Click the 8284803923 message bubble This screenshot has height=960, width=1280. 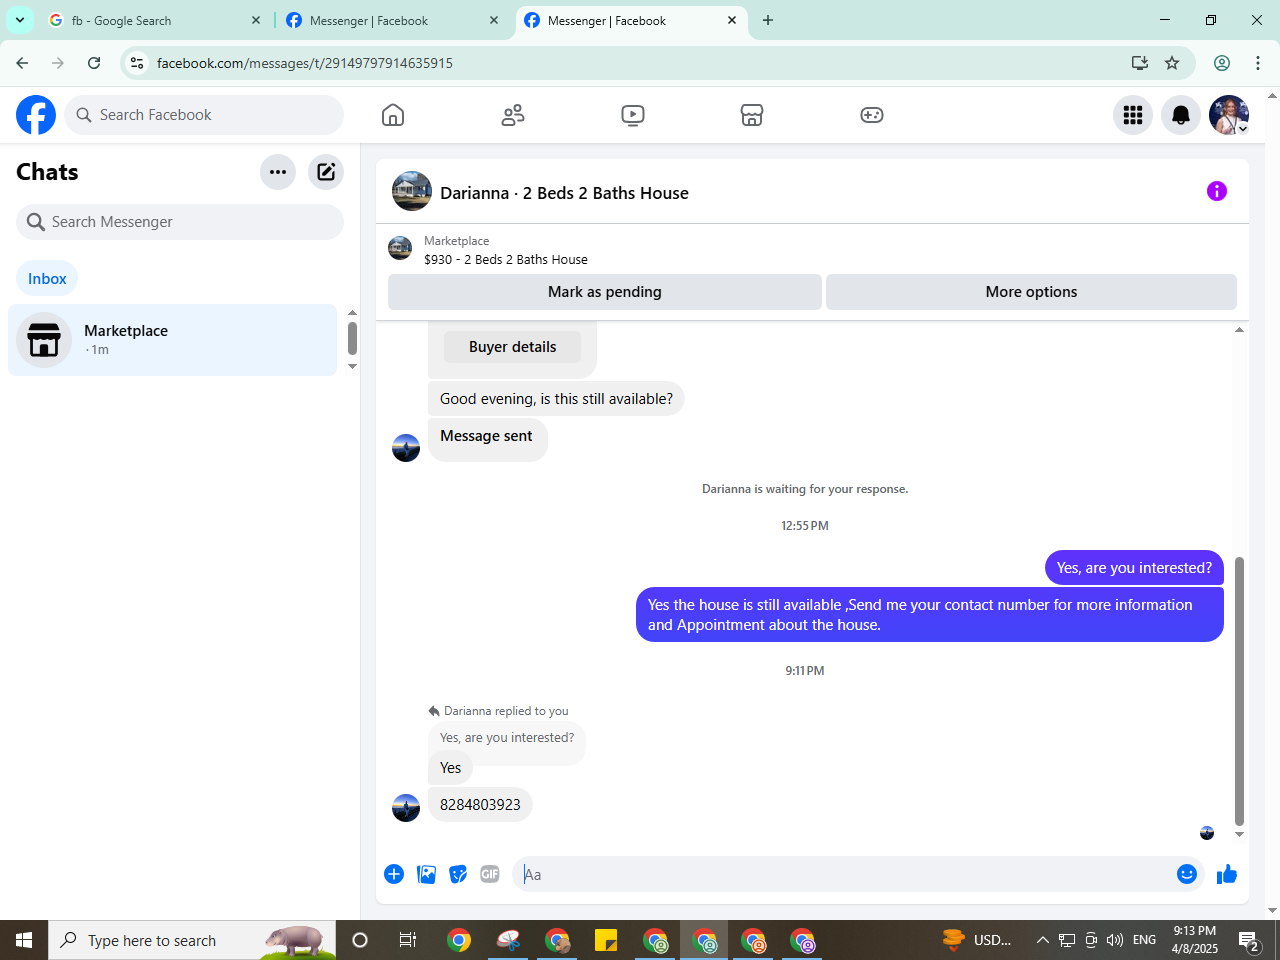coord(480,804)
